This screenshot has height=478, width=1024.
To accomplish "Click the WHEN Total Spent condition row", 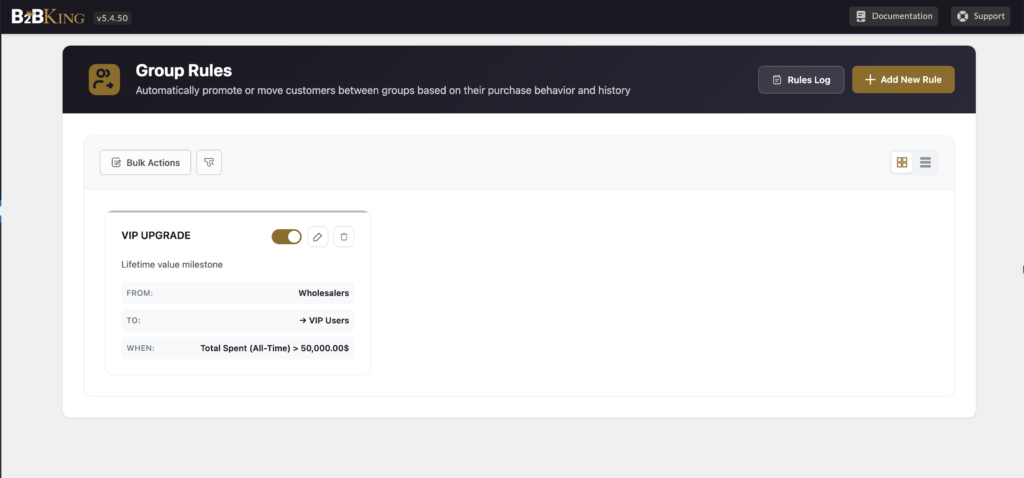I will click(238, 347).
